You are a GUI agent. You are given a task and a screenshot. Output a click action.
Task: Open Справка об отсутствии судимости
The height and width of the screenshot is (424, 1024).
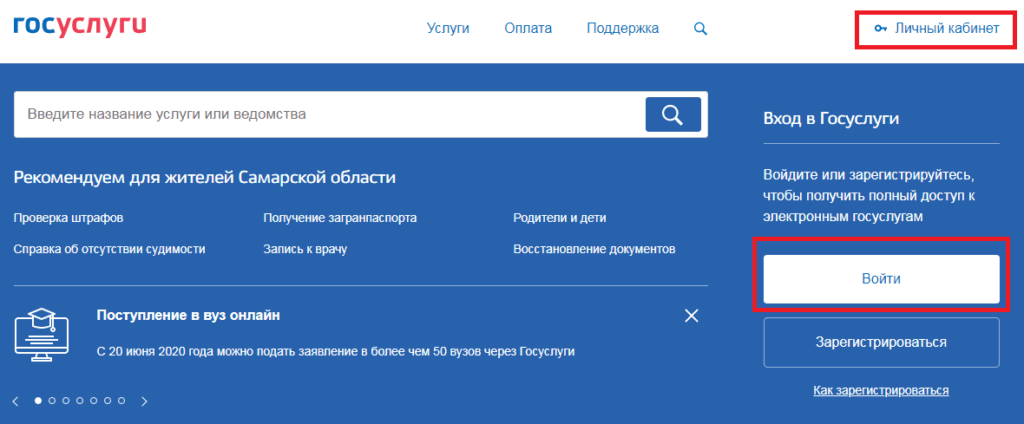click(x=110, y=250)
